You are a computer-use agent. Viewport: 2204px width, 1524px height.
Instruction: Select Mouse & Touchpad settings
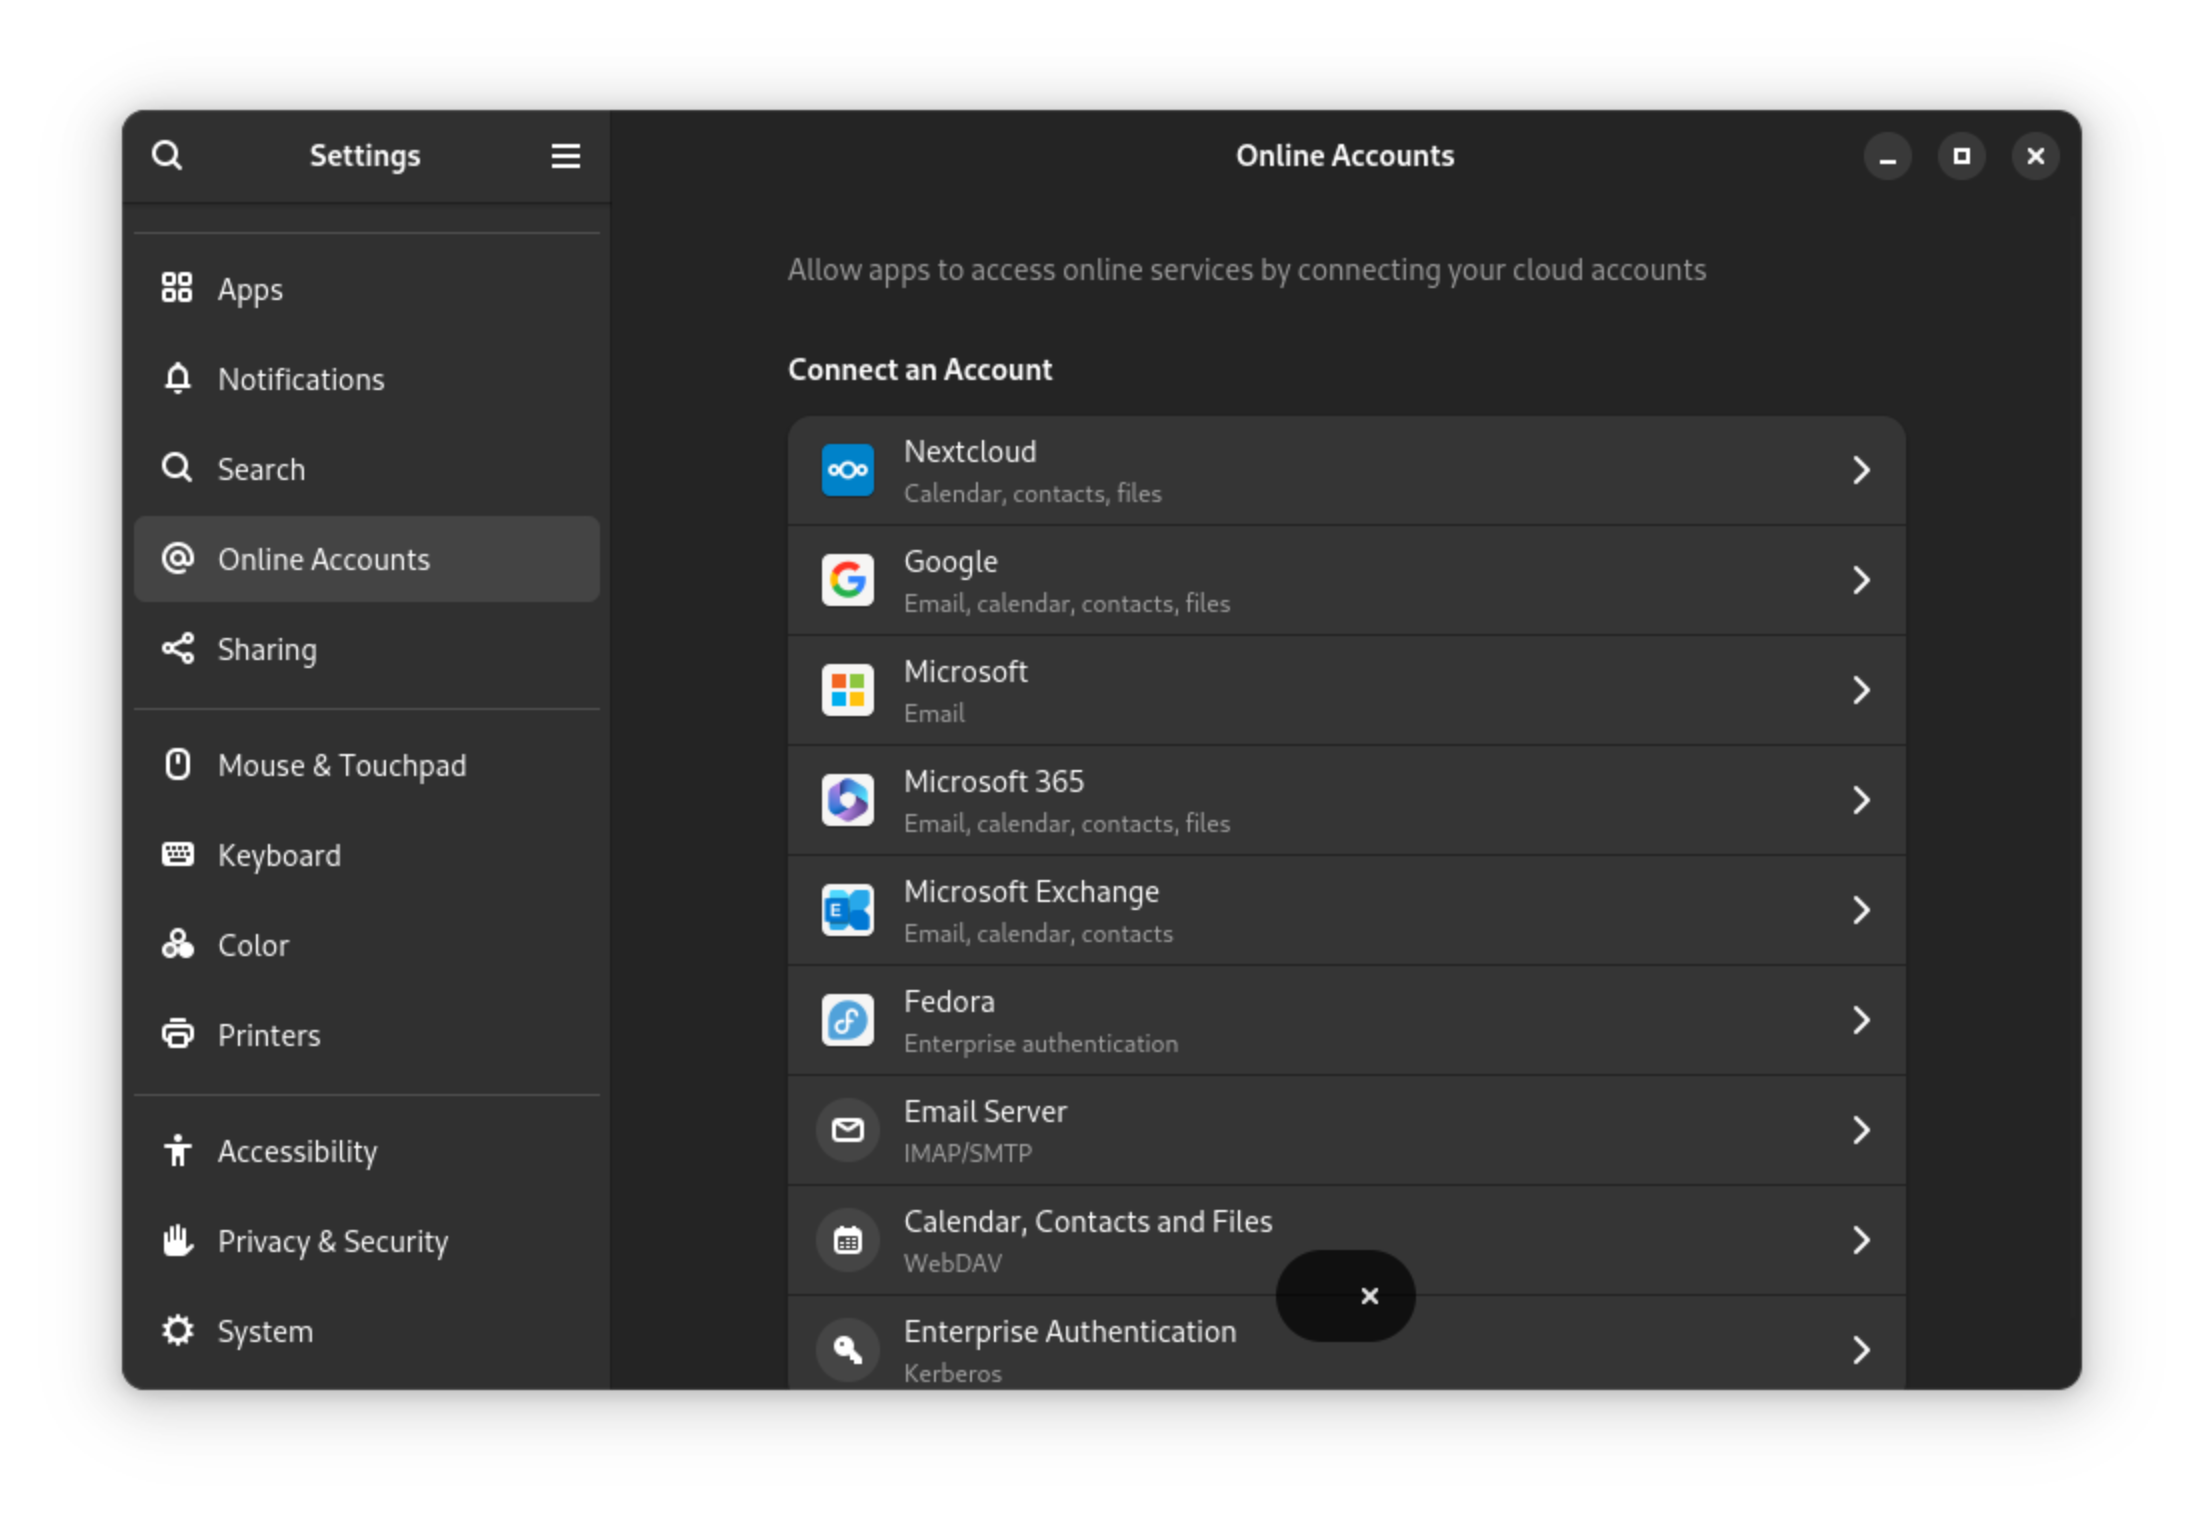point(342,765)
